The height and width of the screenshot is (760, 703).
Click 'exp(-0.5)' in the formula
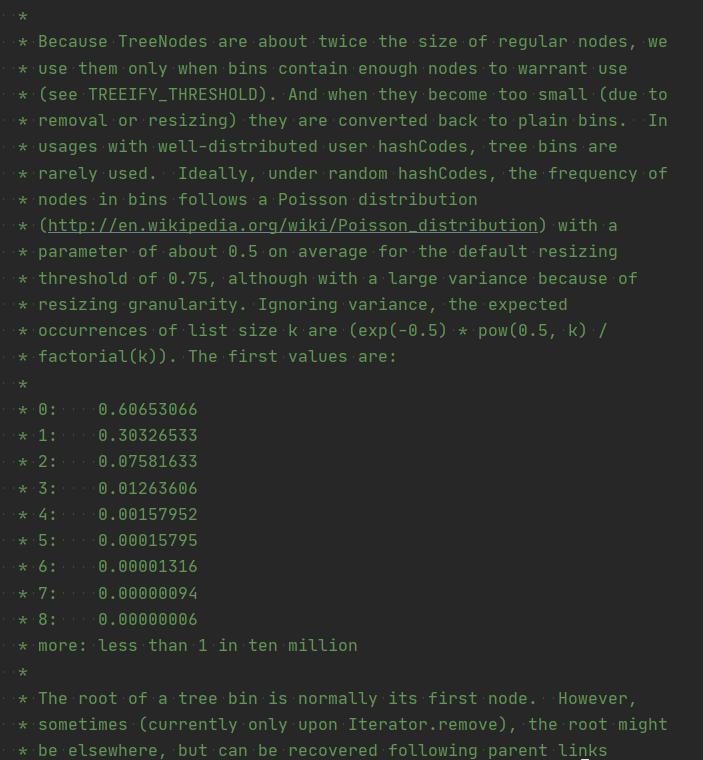click(403, 331)
